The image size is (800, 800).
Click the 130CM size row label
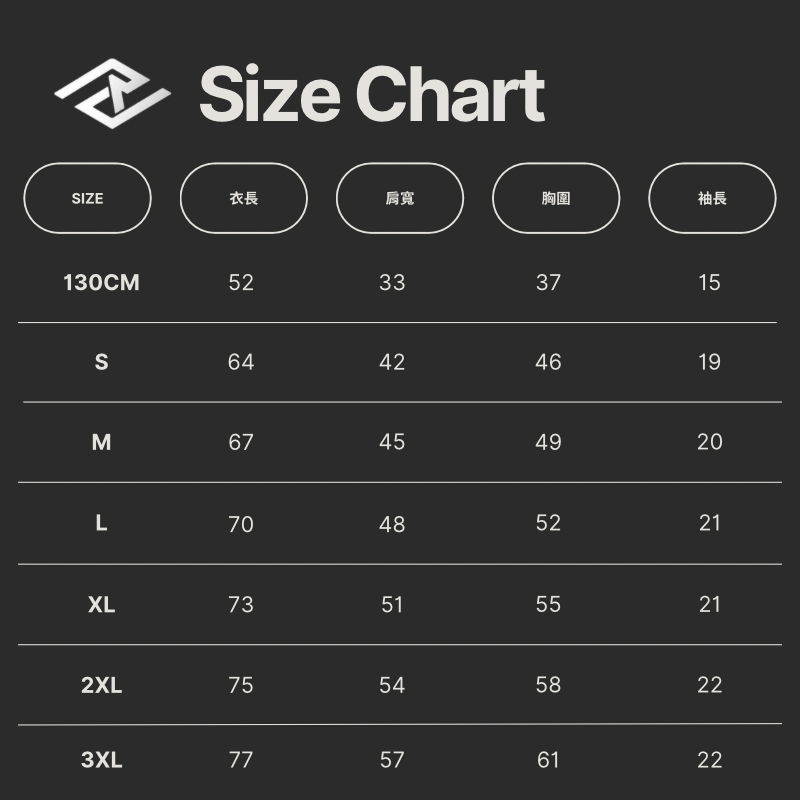(x=101, y=283)
